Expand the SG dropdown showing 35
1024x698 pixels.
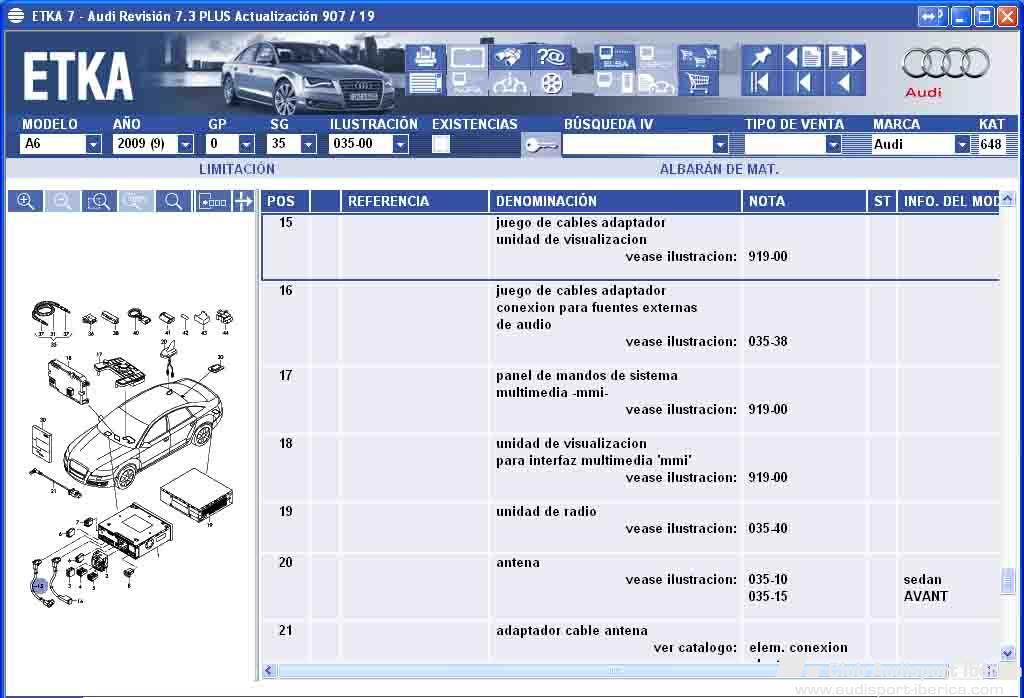308,144
